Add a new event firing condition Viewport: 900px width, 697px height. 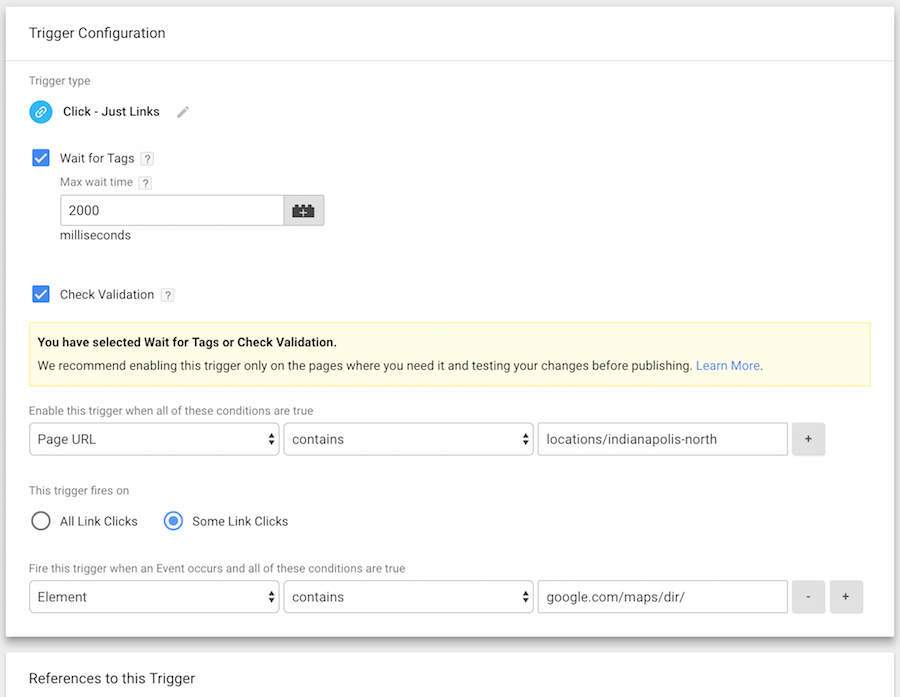tap(848, 596)
